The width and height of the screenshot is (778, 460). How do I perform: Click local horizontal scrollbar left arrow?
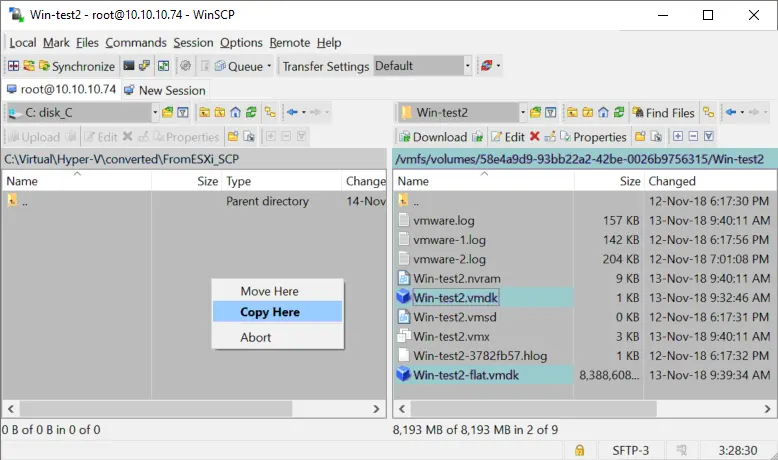[x=10, y=409]
